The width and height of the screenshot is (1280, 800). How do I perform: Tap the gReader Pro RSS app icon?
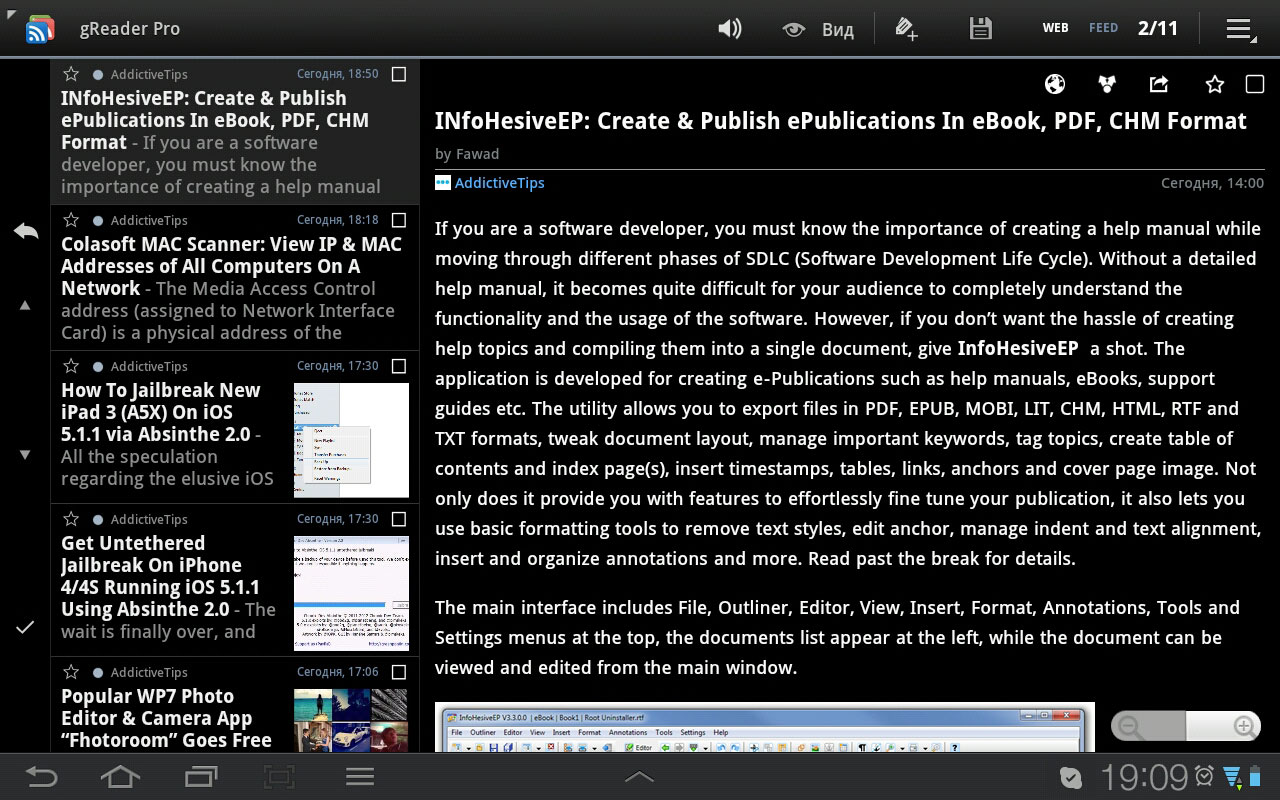[x=40, y=29]
